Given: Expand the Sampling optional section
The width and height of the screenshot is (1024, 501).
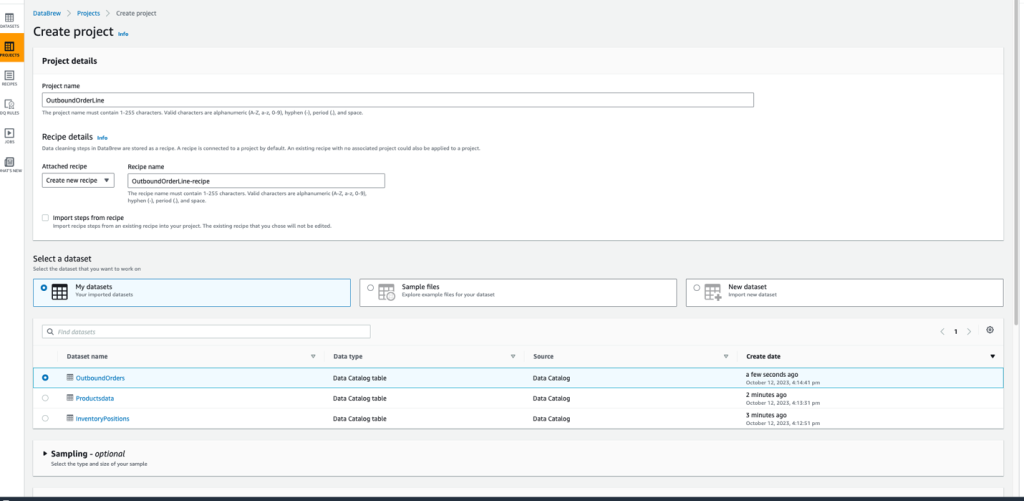Looking at the screenshot, I should [x=45, y=453].
